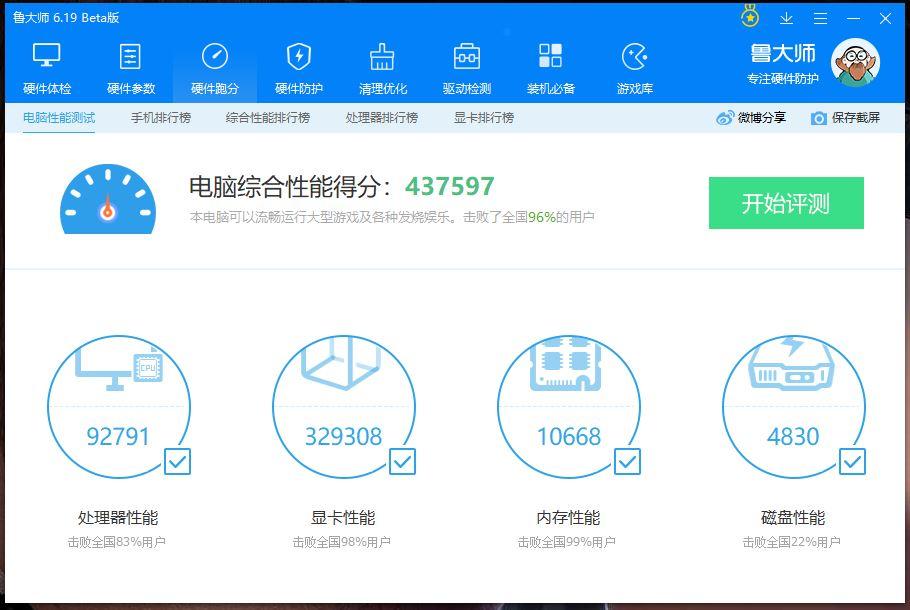The height and width of the screenshot is (610, 910).
Task: Click the camera screenshot icon
Action: [x=818, y=118]
